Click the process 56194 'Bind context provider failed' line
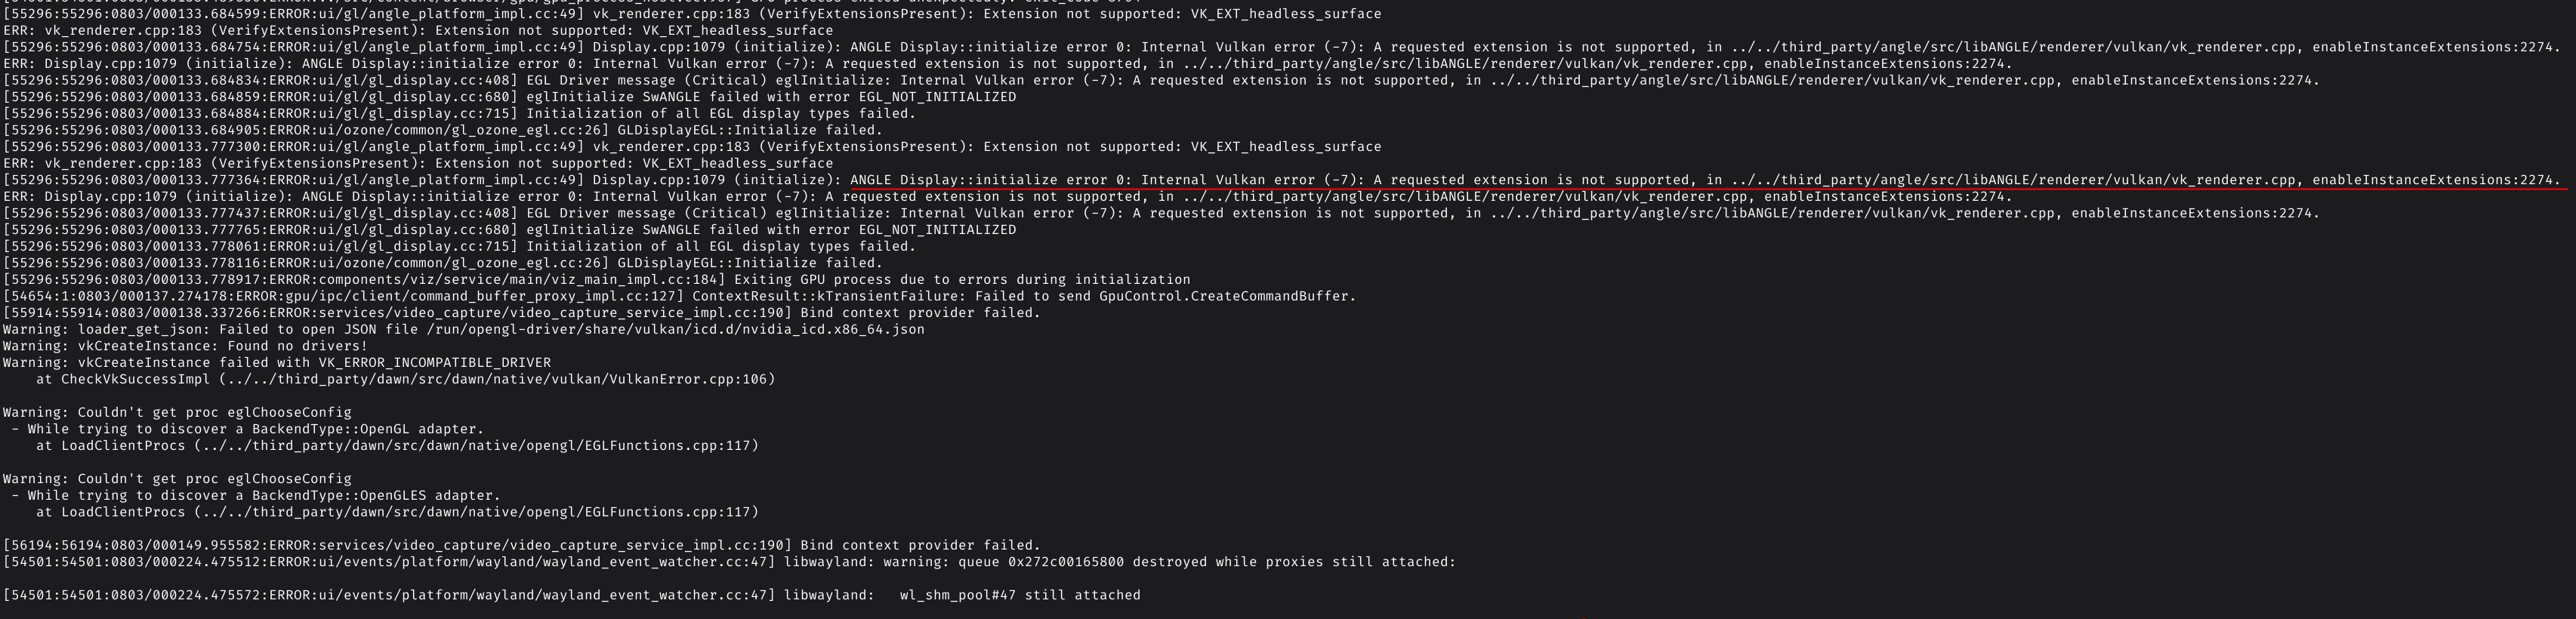Image resolution: width=2576 pixels, height=619 pixels. (x=522, y=545)
